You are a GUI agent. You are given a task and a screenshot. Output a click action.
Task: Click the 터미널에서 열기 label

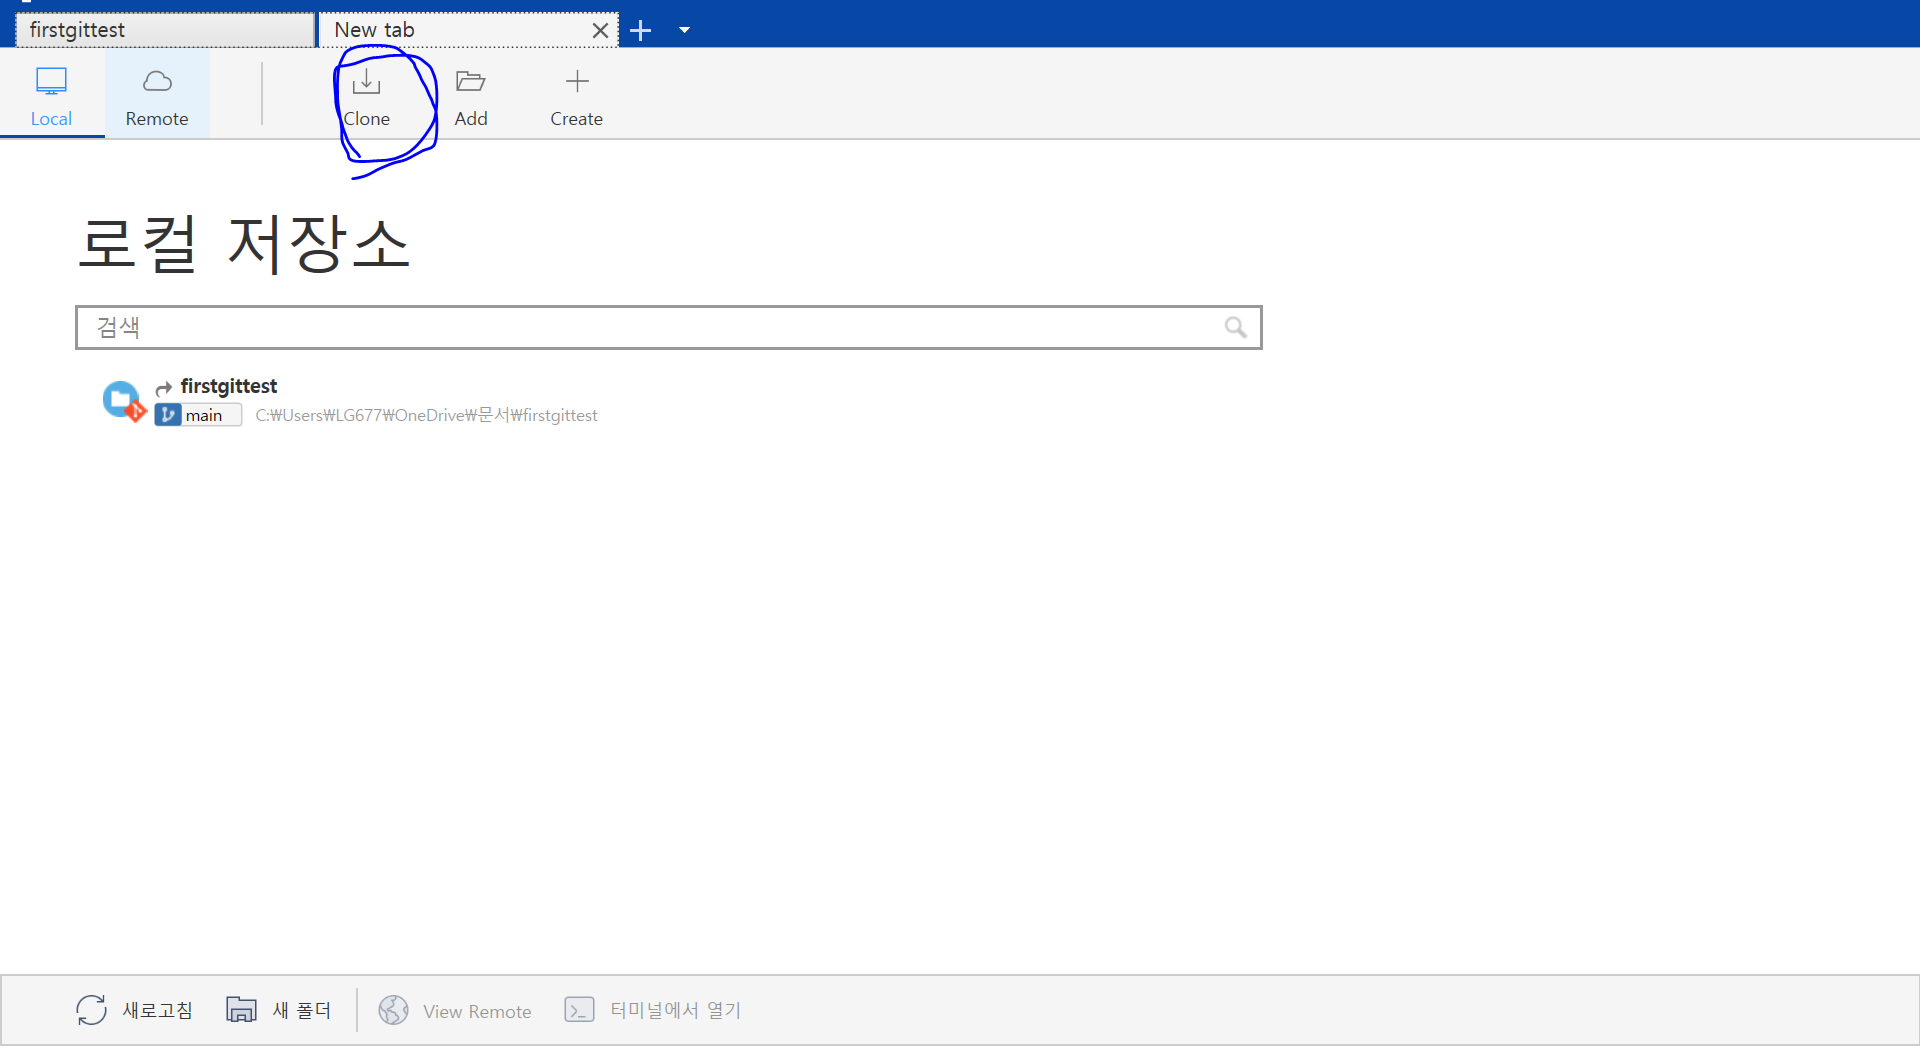click(676, 1011)
